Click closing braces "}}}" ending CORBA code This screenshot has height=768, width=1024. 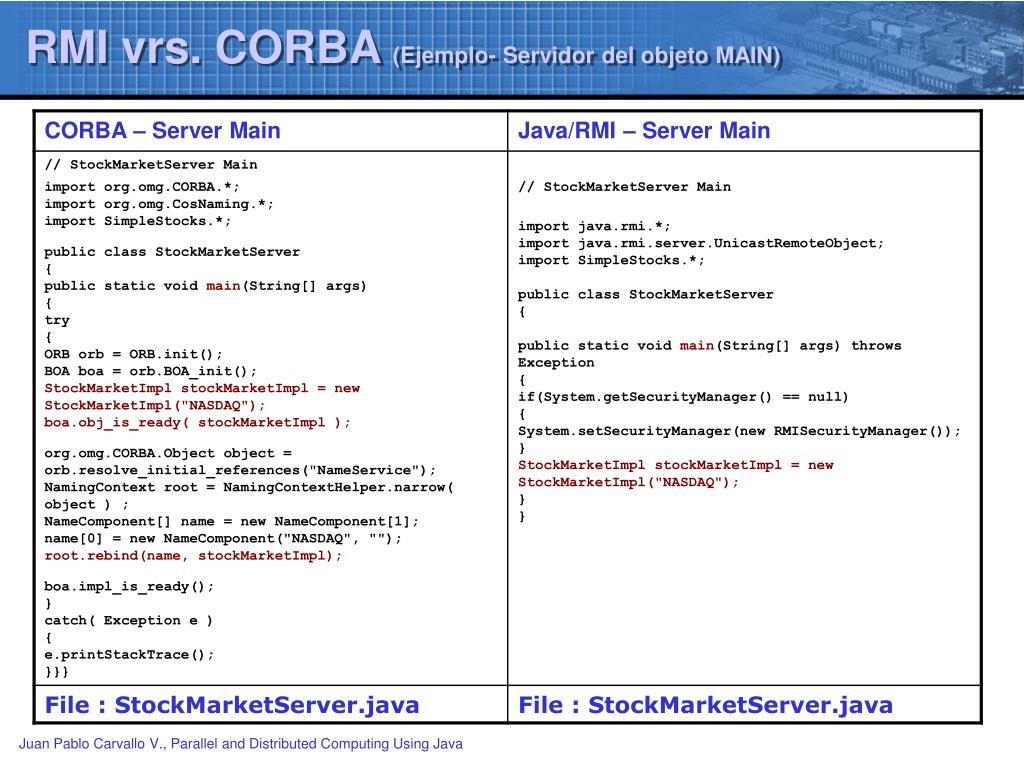(x=56, y=671)
